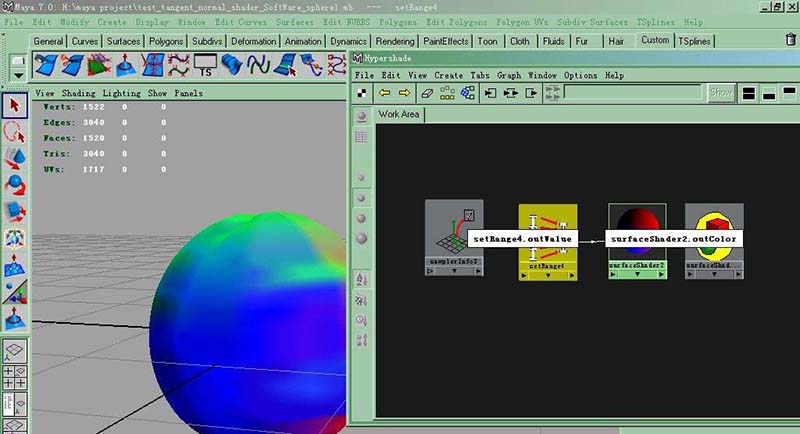The height and width of the screenshot is (434, 800).
Task: Click the green curve shelf icon
Action: [x=258, y=66]
